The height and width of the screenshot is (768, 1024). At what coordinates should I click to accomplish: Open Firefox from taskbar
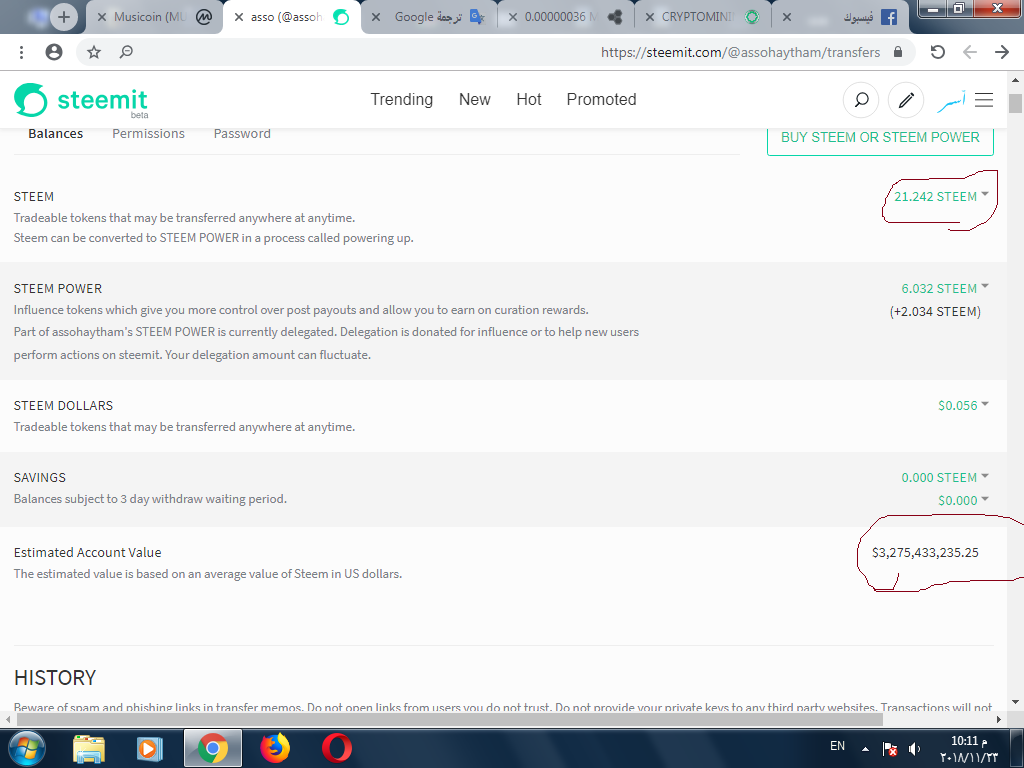pyautogui.click(x=275, y=748)
